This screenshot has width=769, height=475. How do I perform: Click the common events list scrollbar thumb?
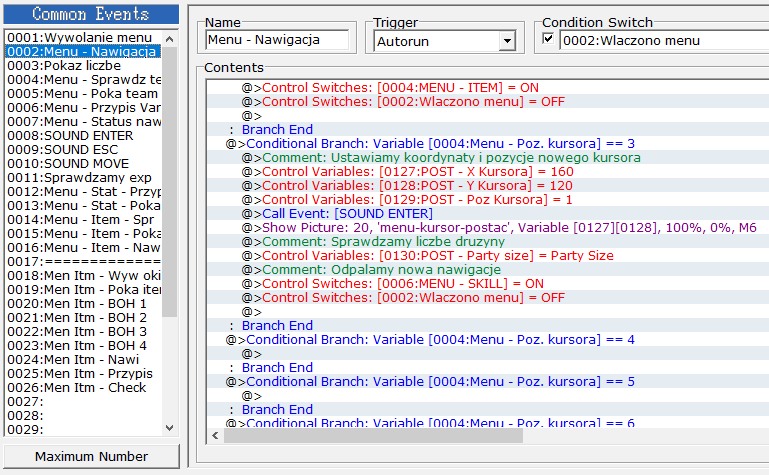point(170,182)
